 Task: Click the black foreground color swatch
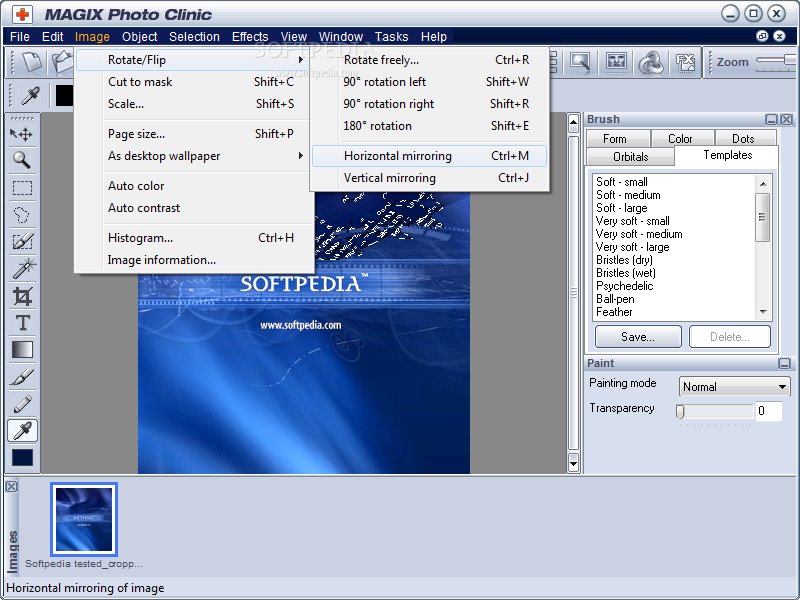64,95
